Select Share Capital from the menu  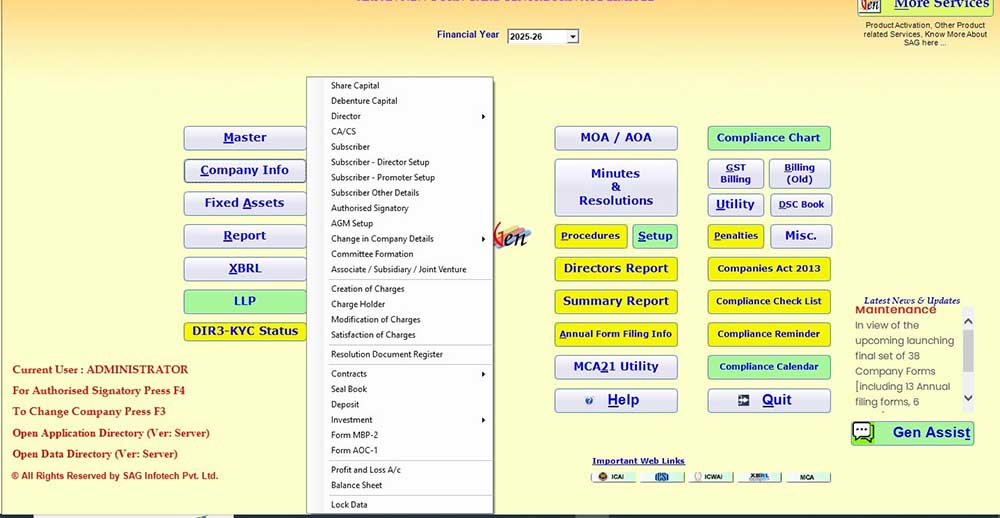[x=355, y=86]
